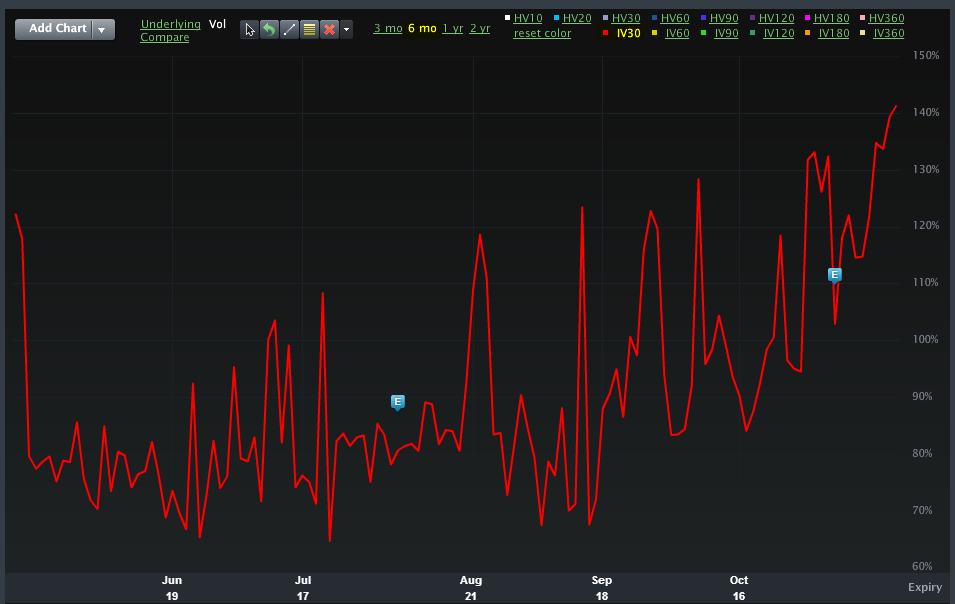Toggle the HV180 series
The height and width of the screenshot is (604, 955).
(831, 18)
